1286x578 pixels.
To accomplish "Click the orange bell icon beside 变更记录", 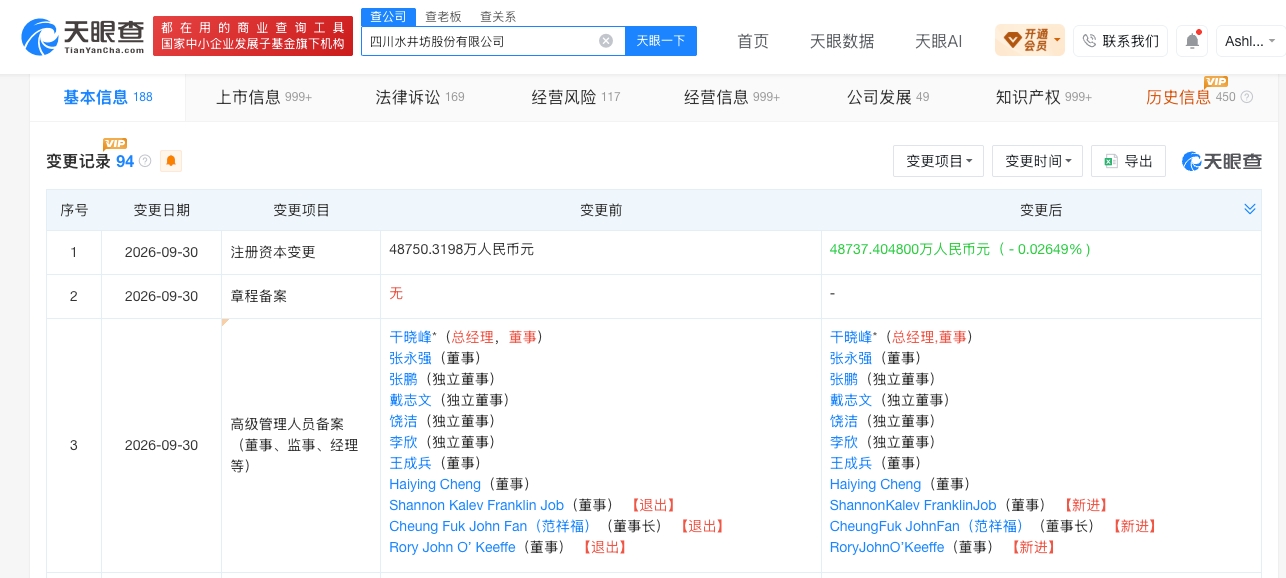I will (x=171, y=161).
